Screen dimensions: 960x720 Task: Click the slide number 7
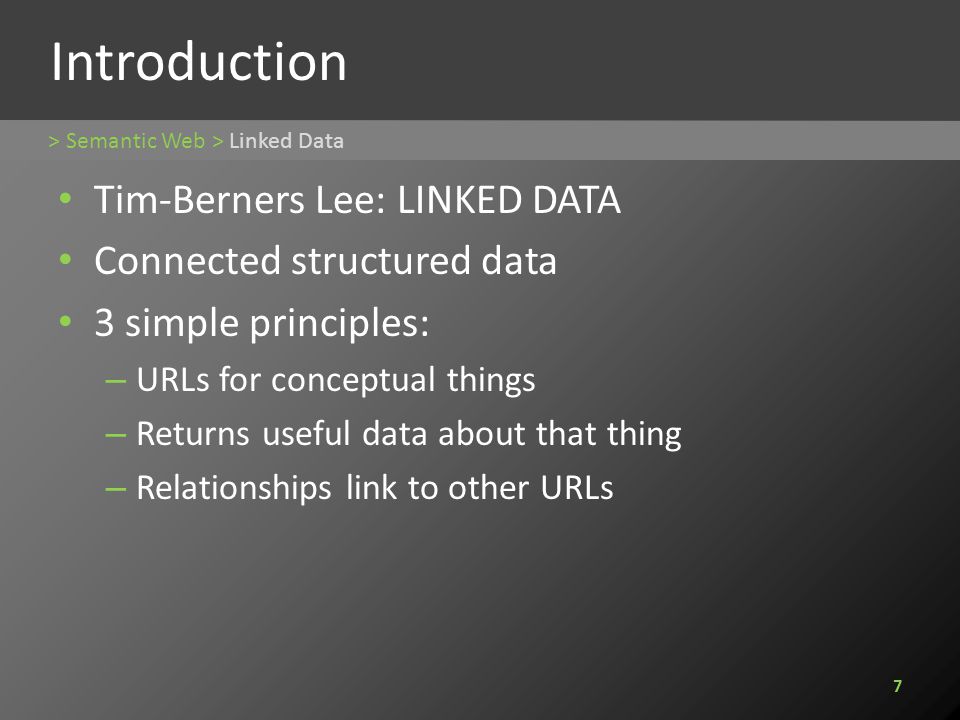898,686
